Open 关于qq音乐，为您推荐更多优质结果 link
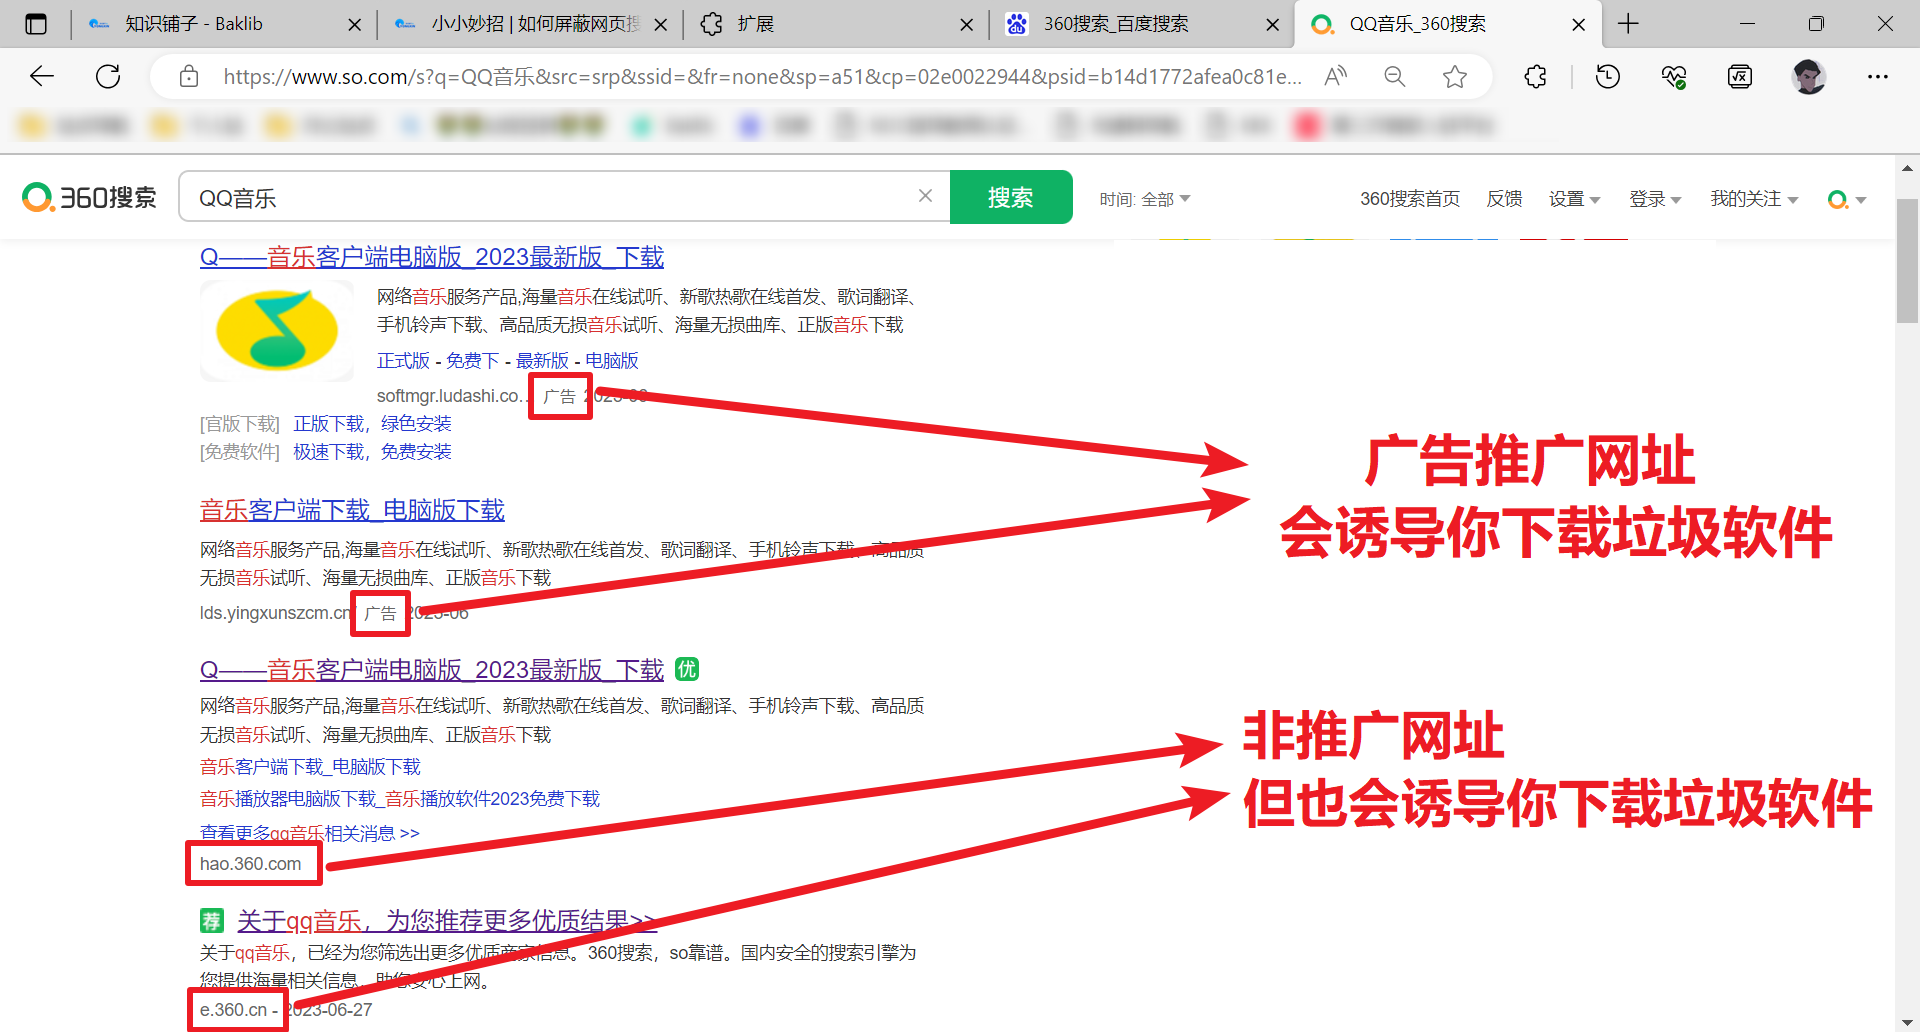Screen dimensions: 1920x1032 (447, 920)
